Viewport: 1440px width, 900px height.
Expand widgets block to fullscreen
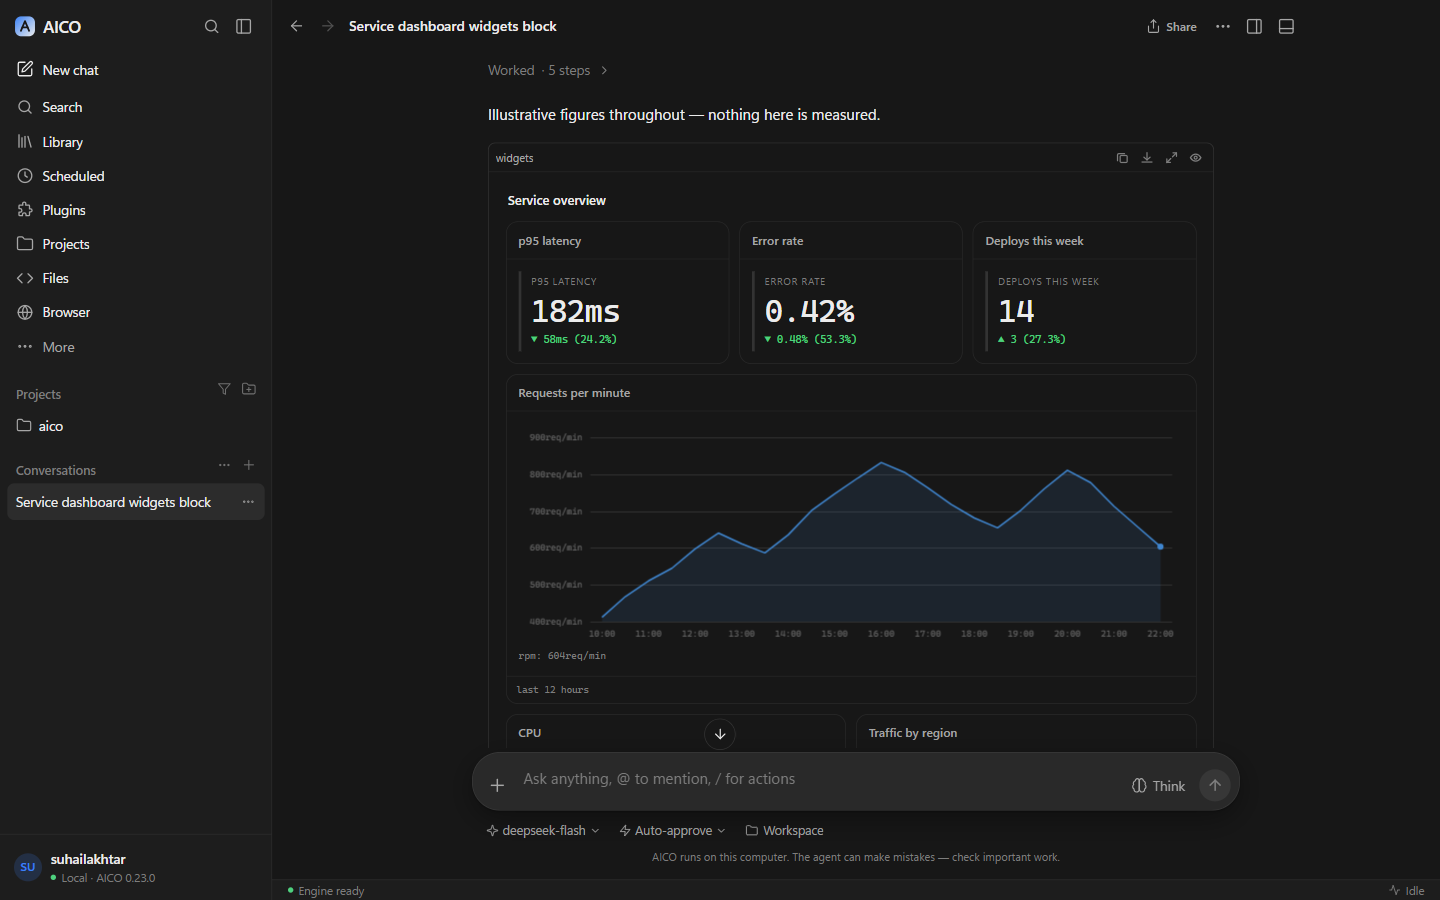click(1171, 158)
